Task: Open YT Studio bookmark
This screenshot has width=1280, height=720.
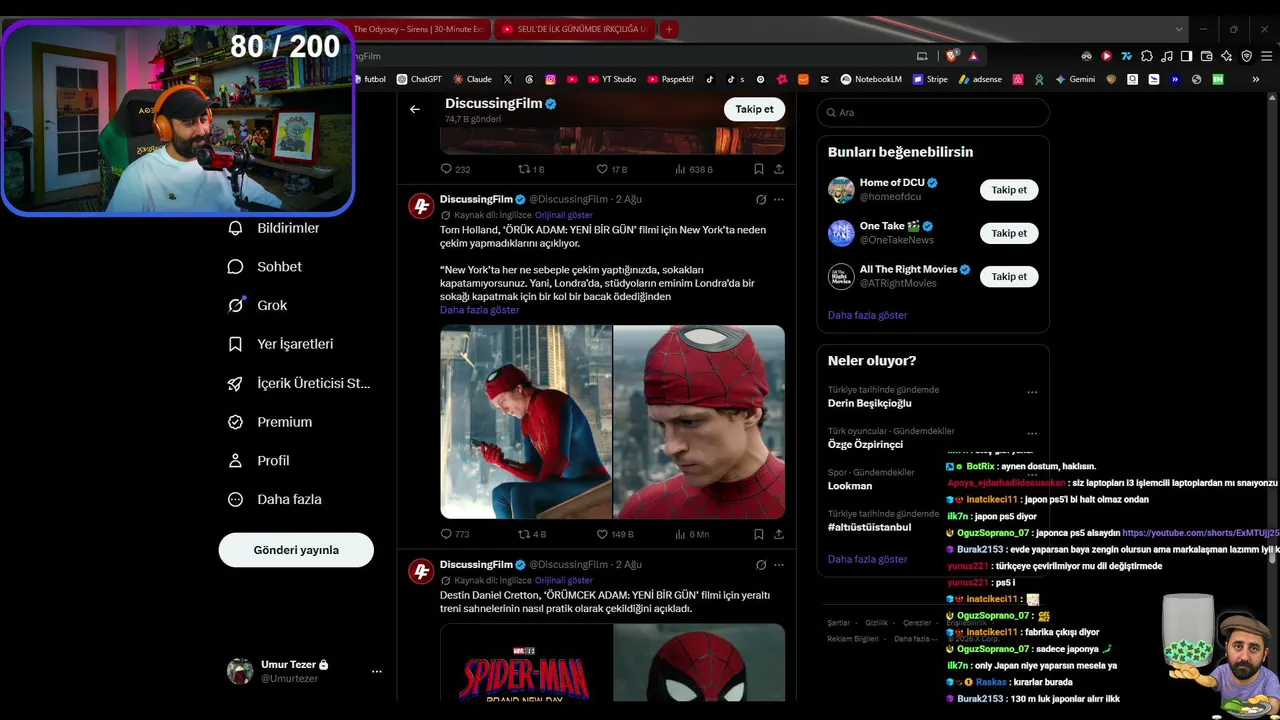Action: click(x=612, y=79)
